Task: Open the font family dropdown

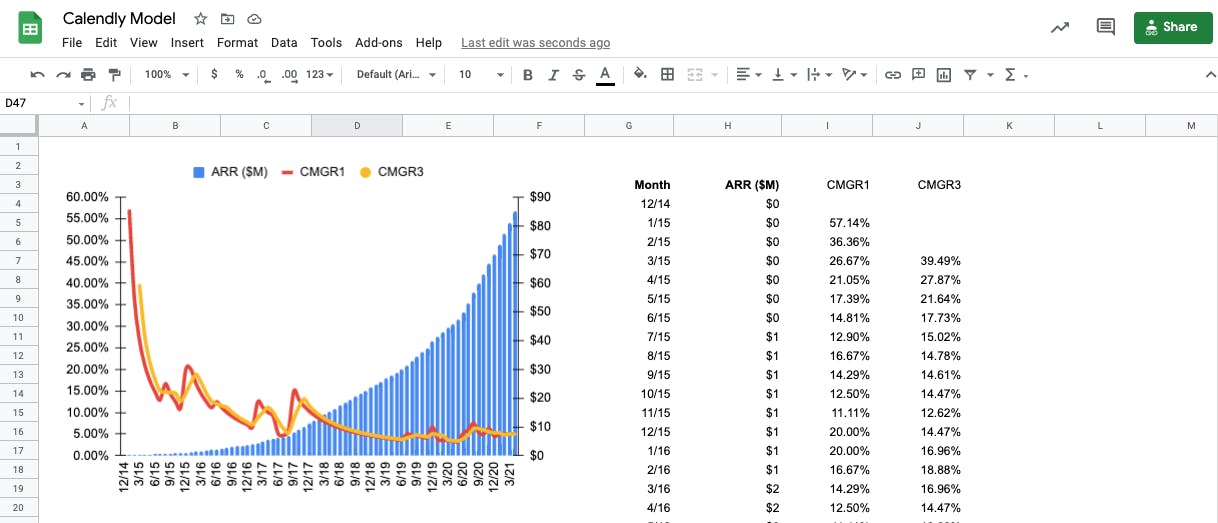Action: click(396, 74)
